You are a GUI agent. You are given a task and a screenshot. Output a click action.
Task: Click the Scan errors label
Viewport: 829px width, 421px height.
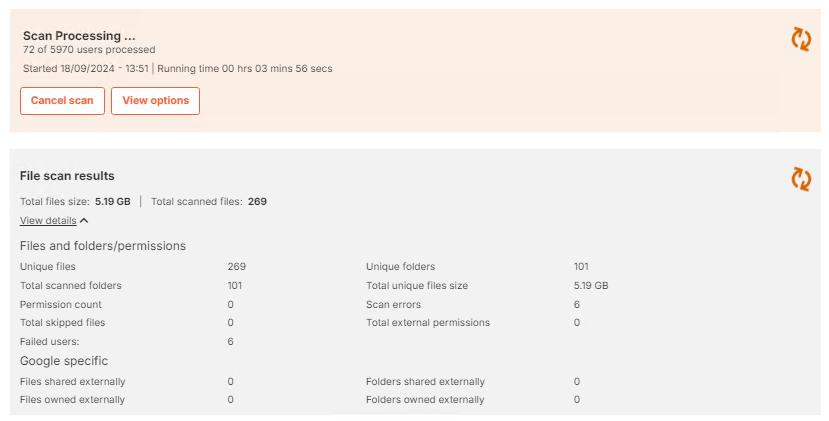click(x=393, y=304)
